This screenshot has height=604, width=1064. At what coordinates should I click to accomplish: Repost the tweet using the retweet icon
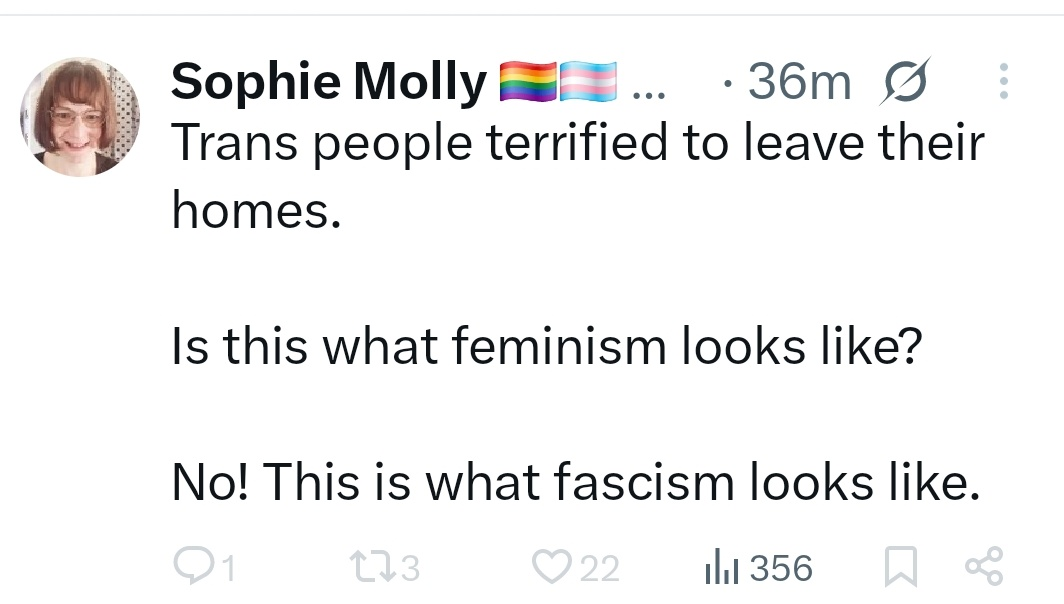[x=372, y=566]
